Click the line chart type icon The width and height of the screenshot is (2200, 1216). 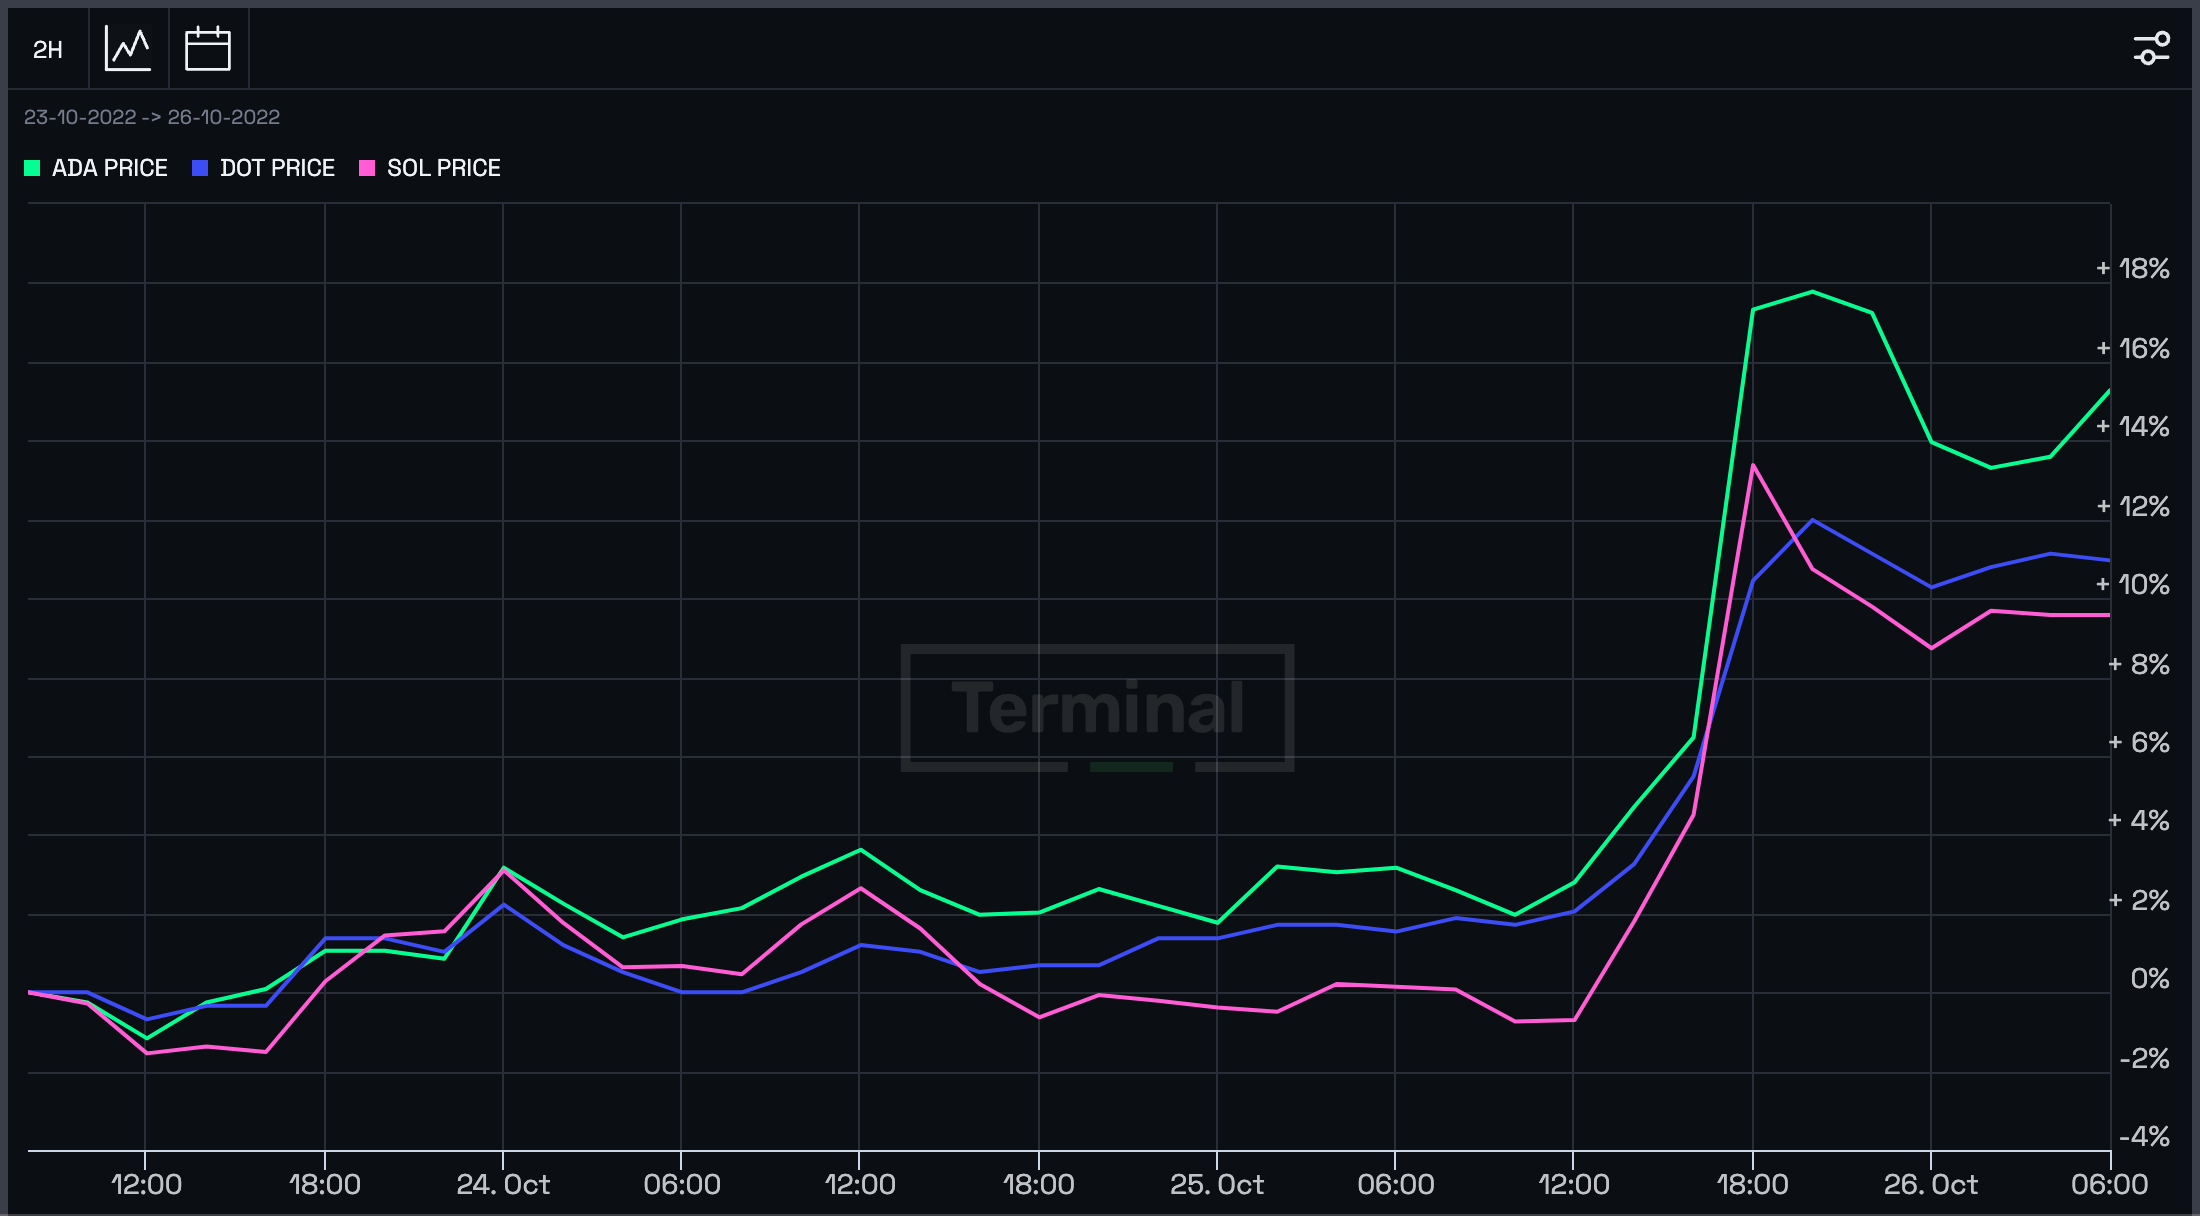coord(128,49)
